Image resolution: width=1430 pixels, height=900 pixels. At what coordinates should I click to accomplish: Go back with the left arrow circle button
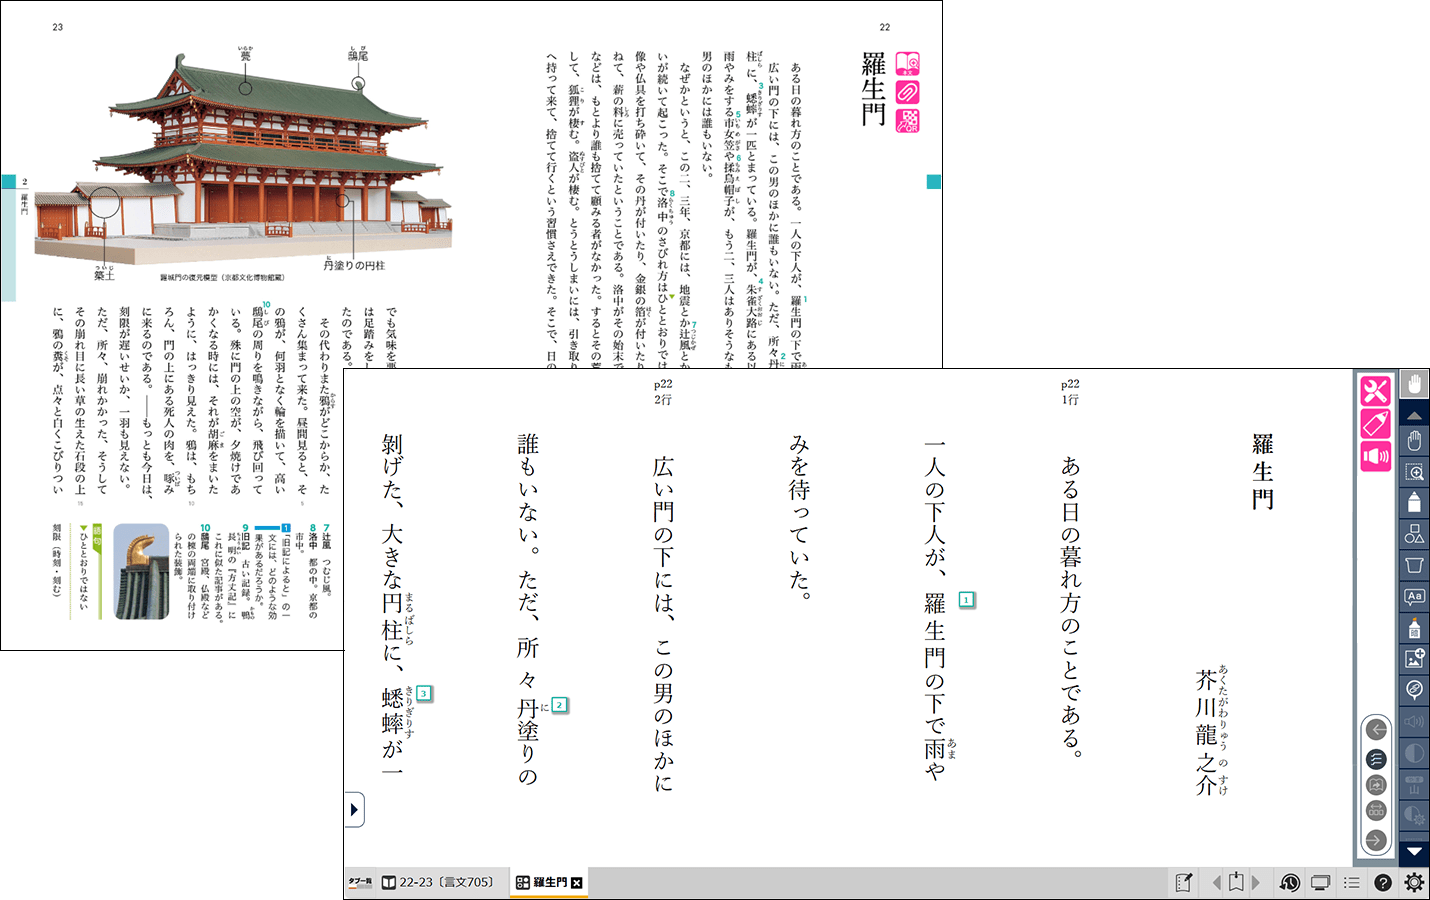coord(1376,730)
